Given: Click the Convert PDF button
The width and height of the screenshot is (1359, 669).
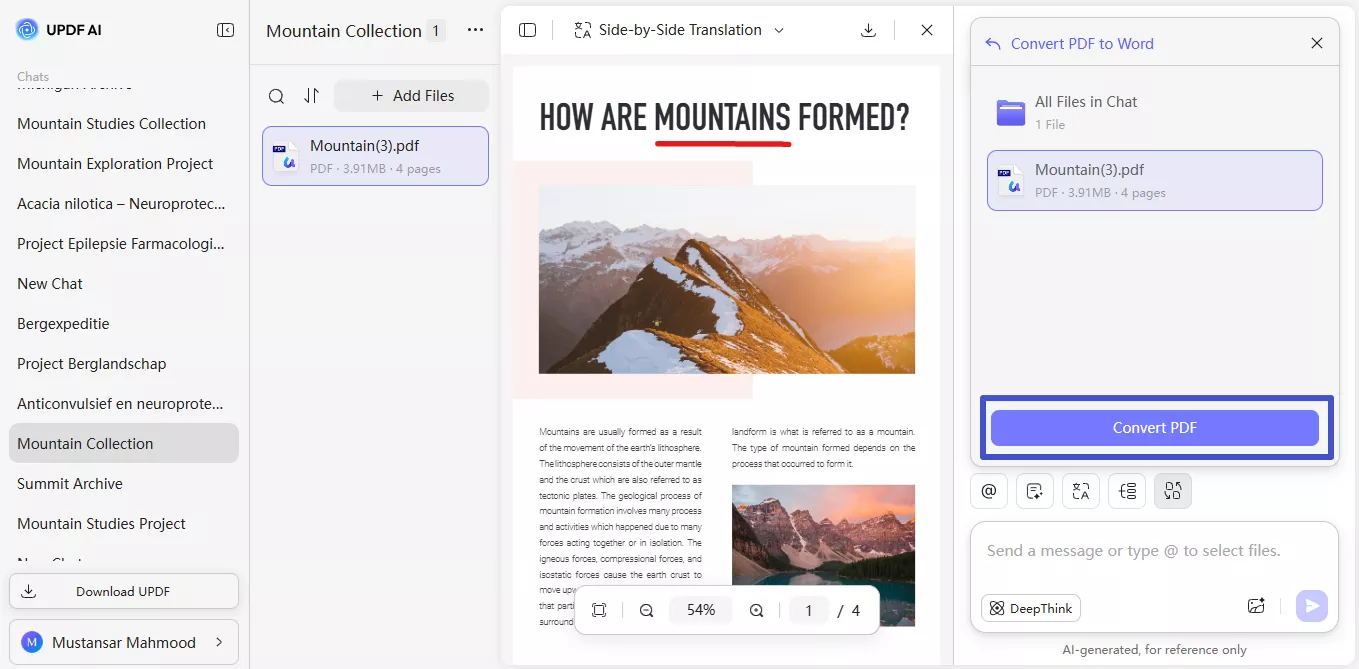Looking at the screenshot, I should [x=1154, y=427].
